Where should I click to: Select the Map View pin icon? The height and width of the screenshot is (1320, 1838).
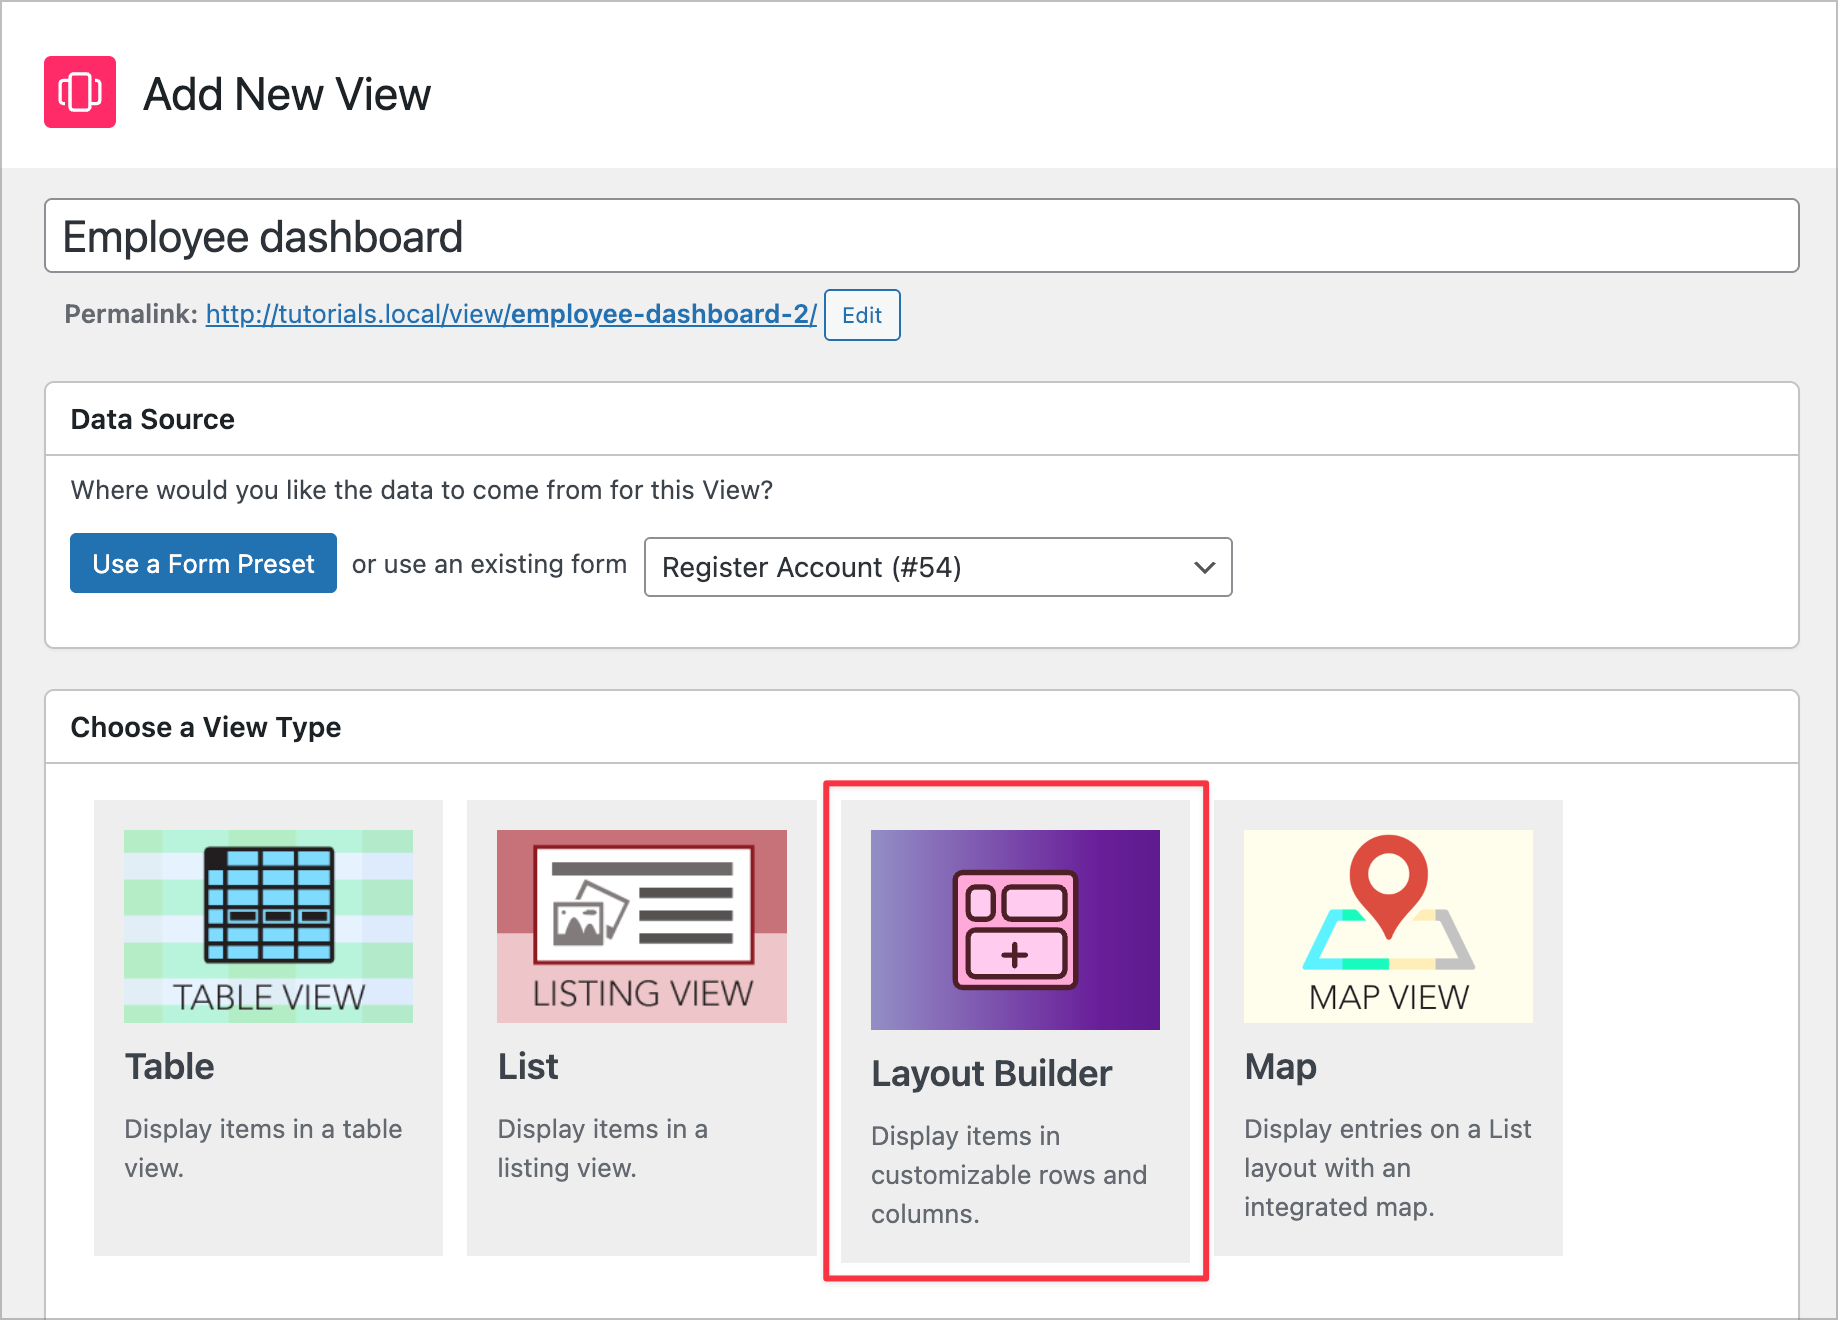(1388, 900)
